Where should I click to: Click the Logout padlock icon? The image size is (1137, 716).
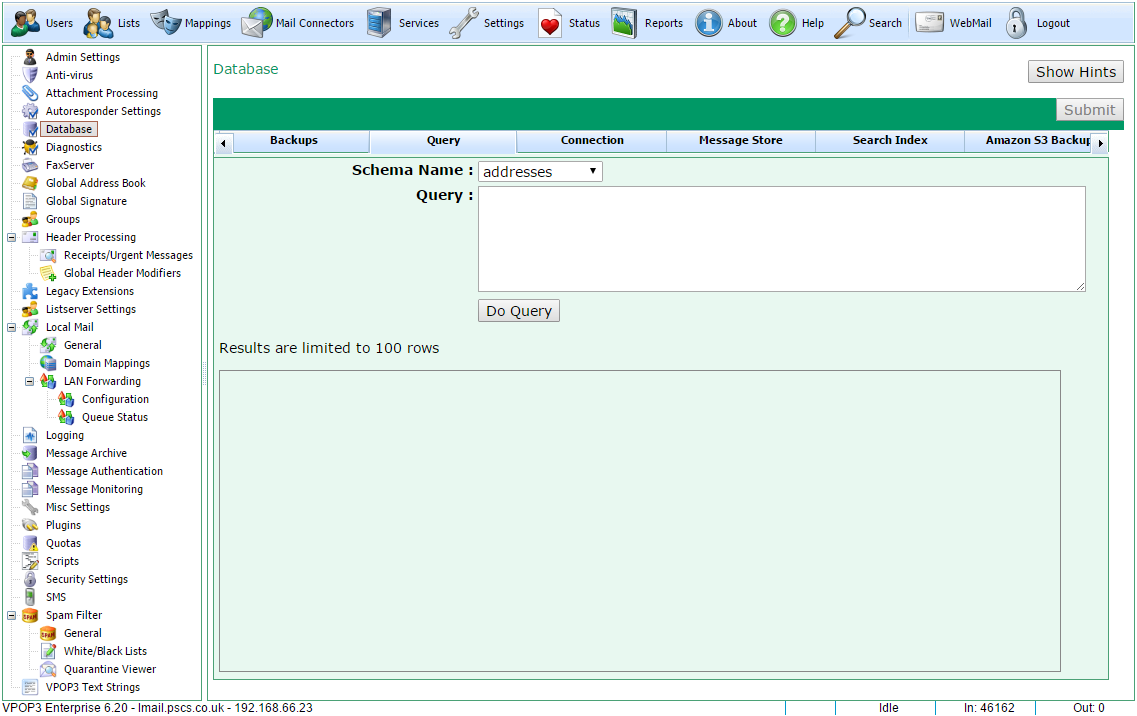click(x=1017, y=23)
